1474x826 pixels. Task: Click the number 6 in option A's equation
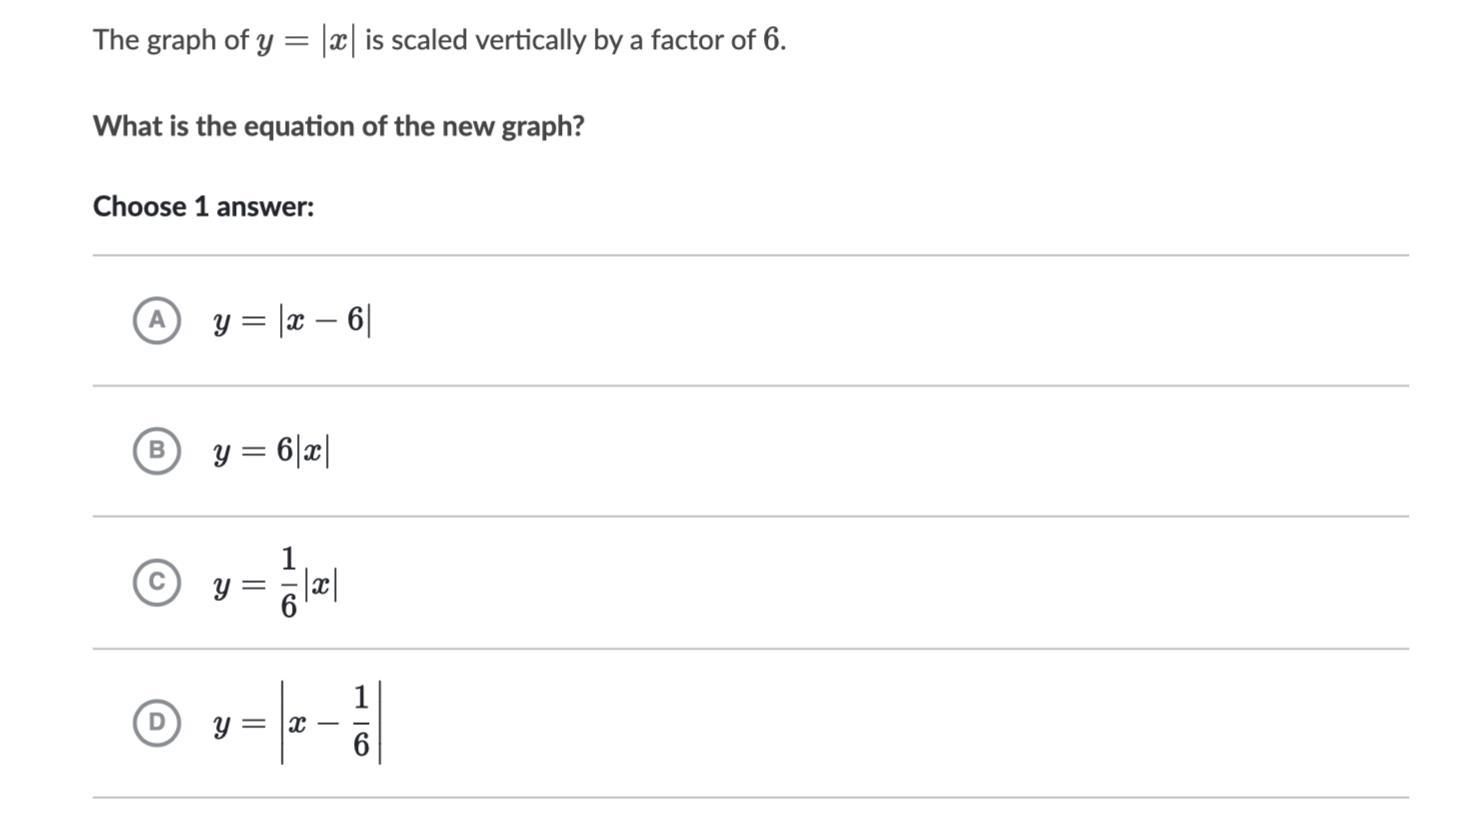click(x=355, y=319)
